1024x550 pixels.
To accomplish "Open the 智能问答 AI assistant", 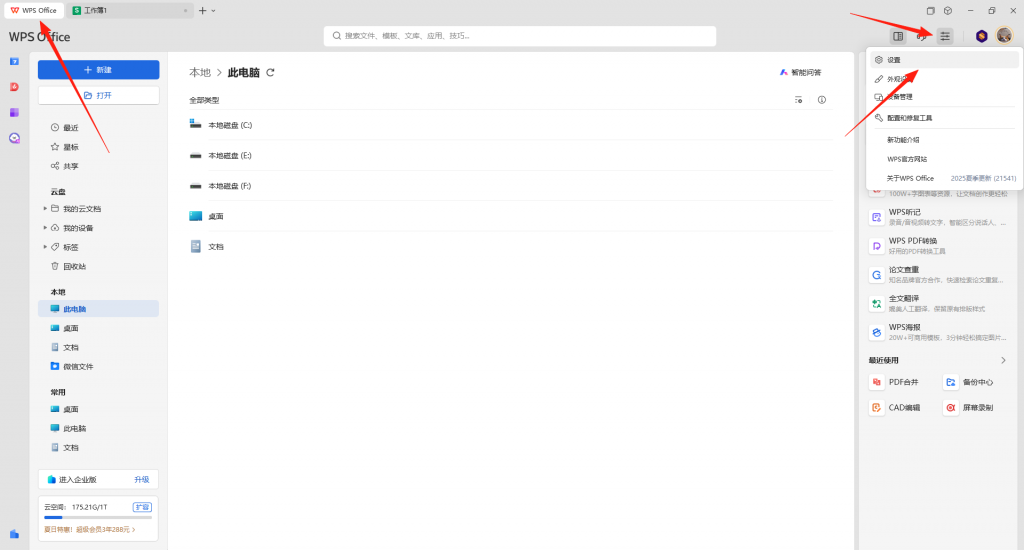I will [800, 73].
